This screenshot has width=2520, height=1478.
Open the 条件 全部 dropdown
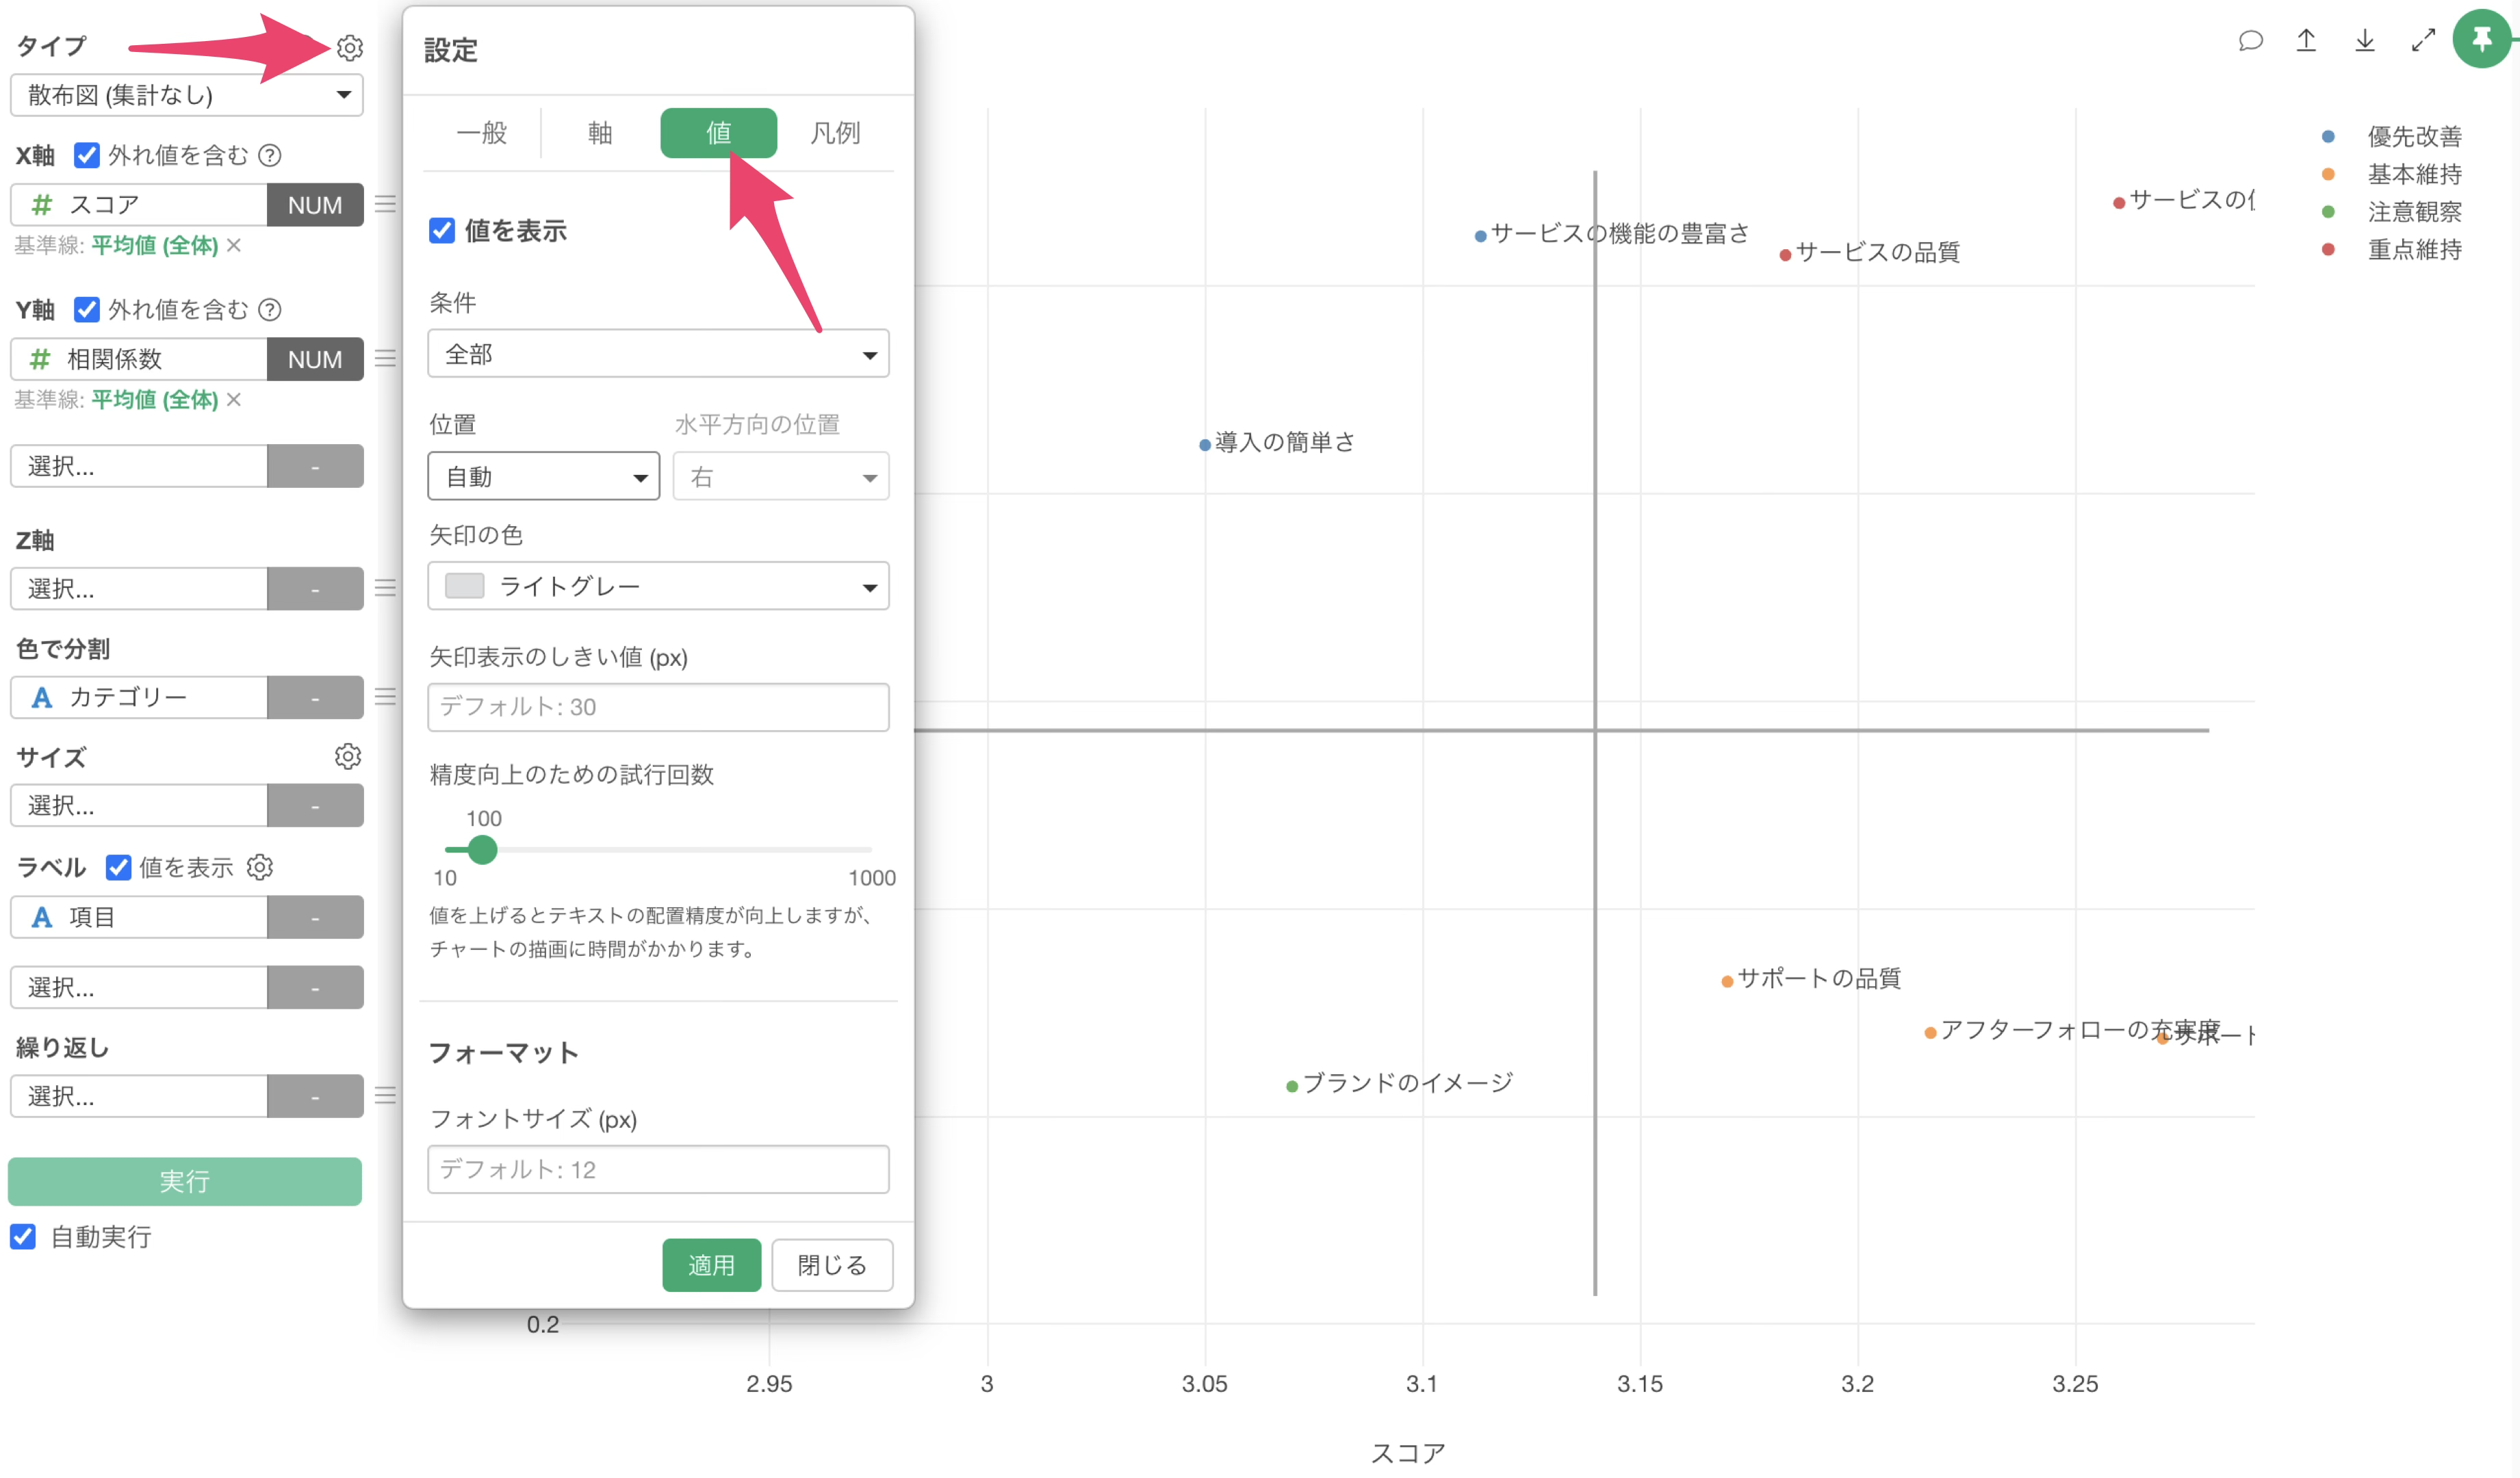658,355
